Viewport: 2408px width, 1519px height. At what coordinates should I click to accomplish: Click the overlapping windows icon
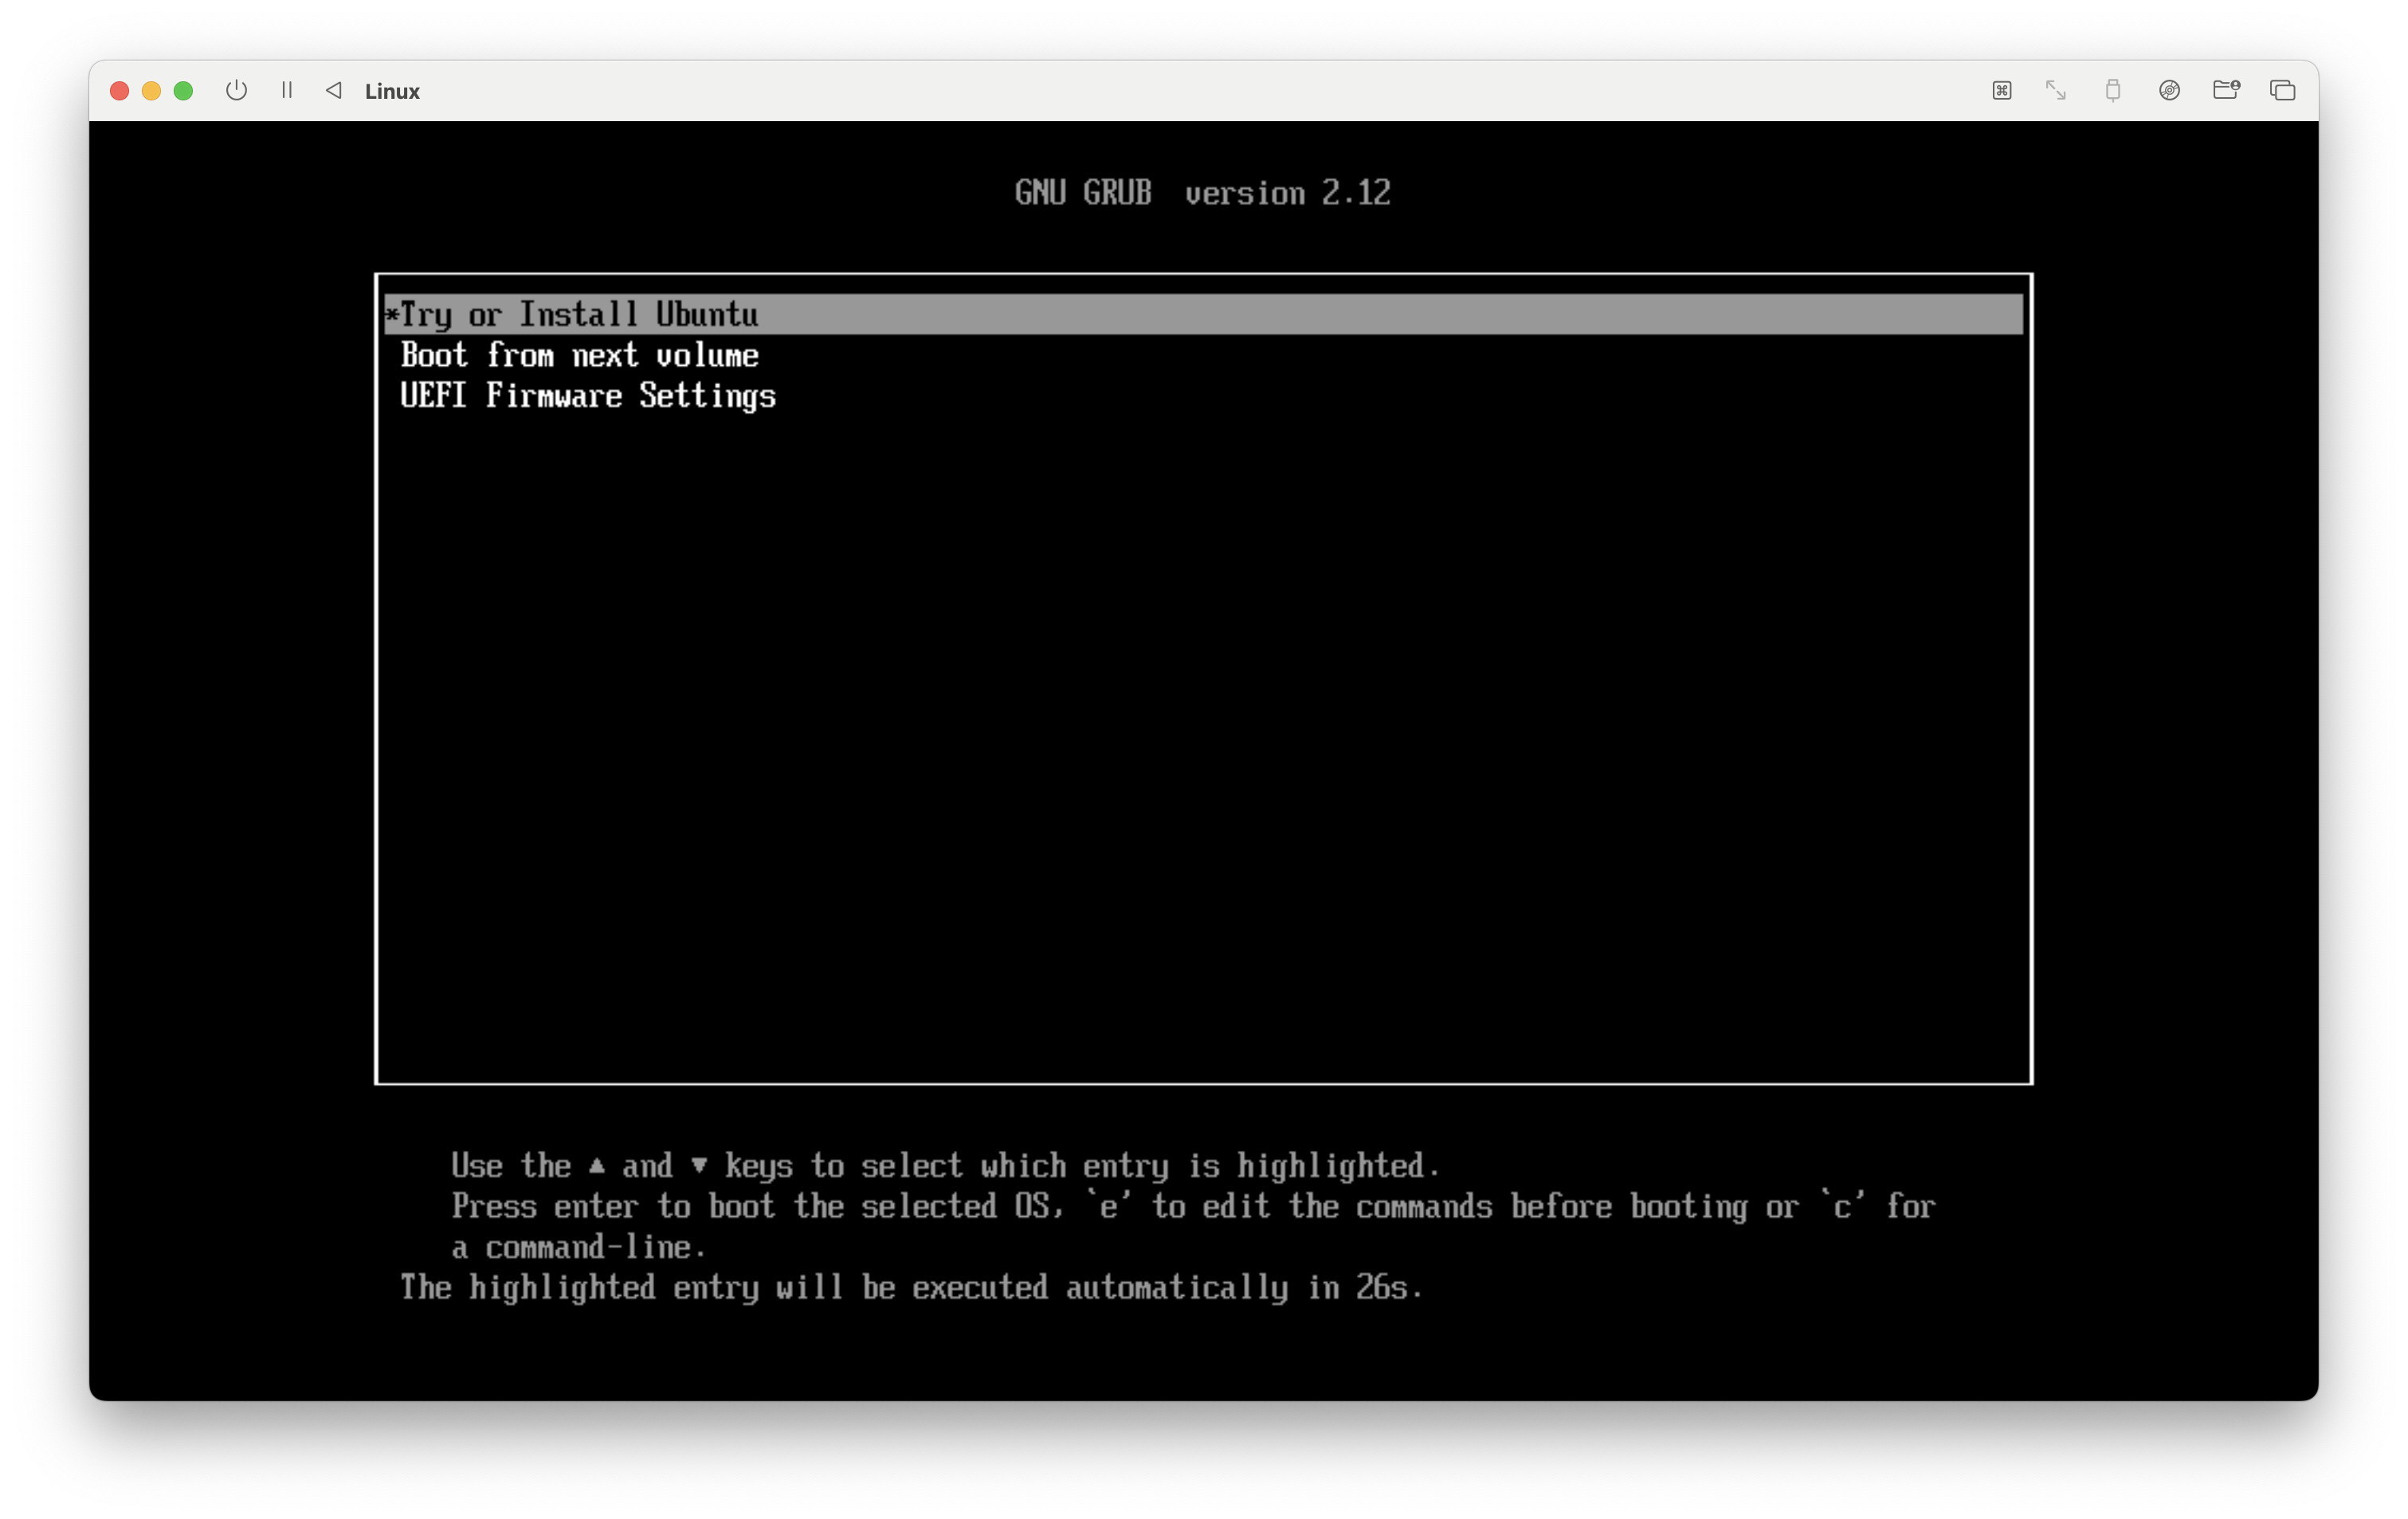tap(2282, 91)
